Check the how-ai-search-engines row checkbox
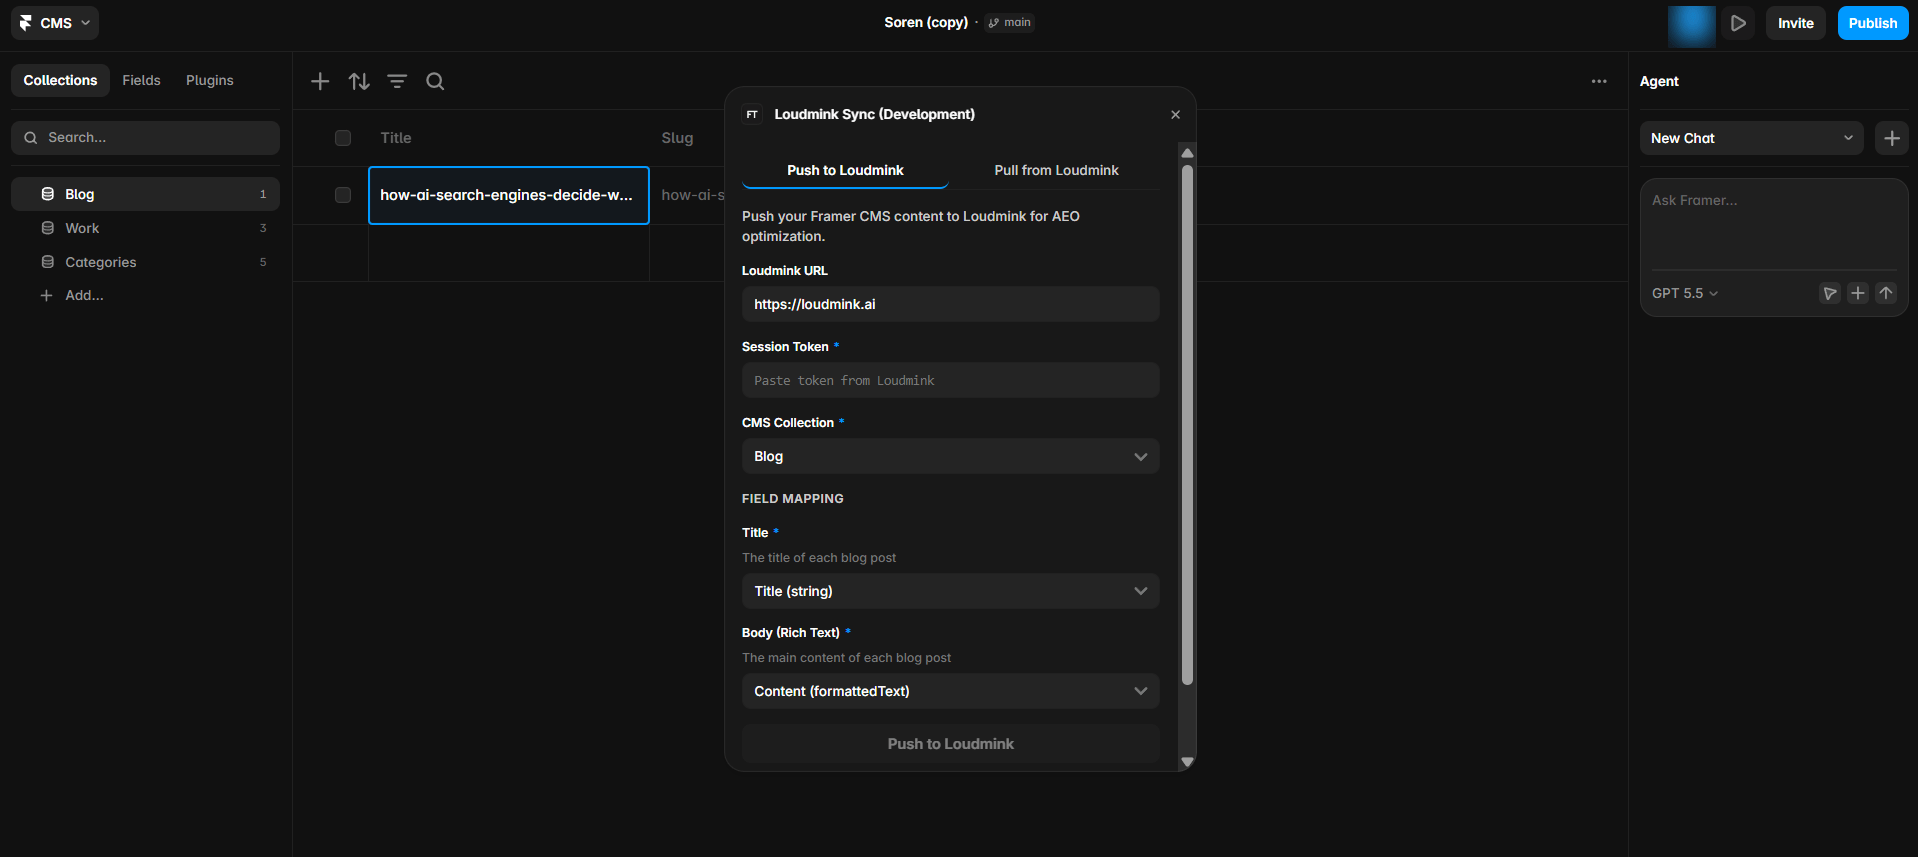The height and width of the screenshot is (857, 1918). coord(343,195)
